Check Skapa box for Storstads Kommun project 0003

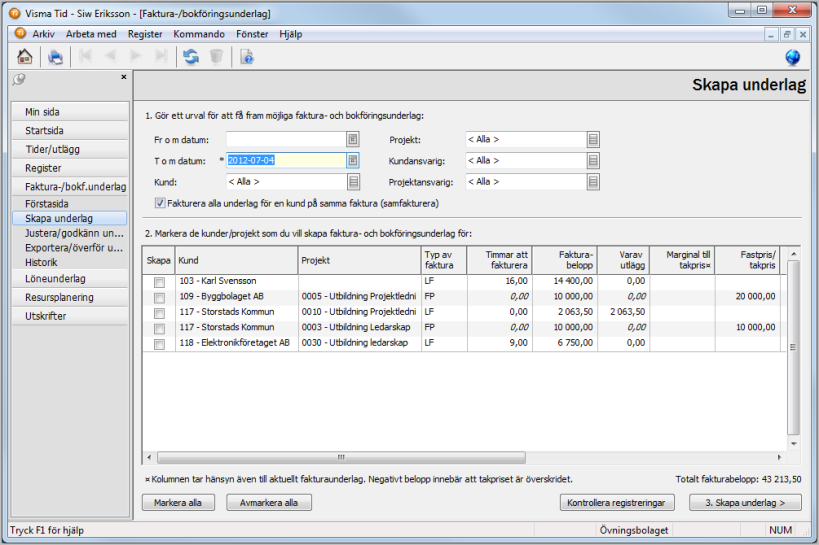159,329
